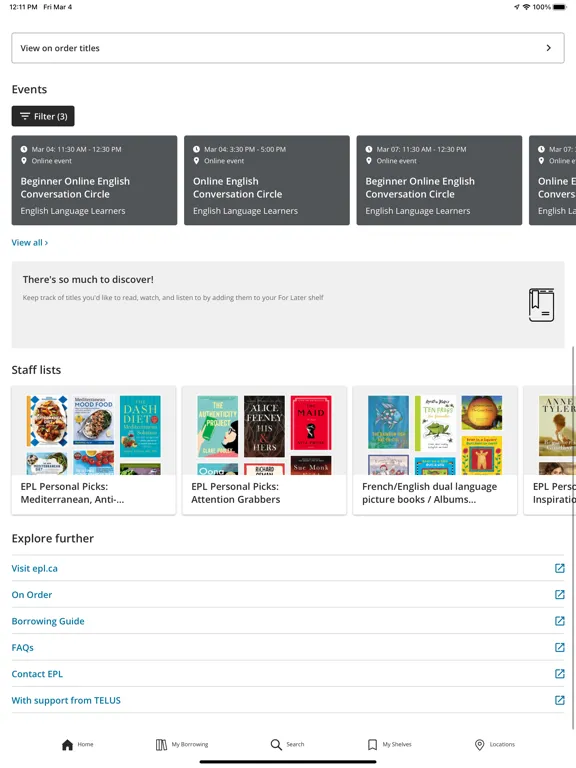Screen dimensions: 576x768
Task: Open With support from TELUS link
Action: pos(66,700)
